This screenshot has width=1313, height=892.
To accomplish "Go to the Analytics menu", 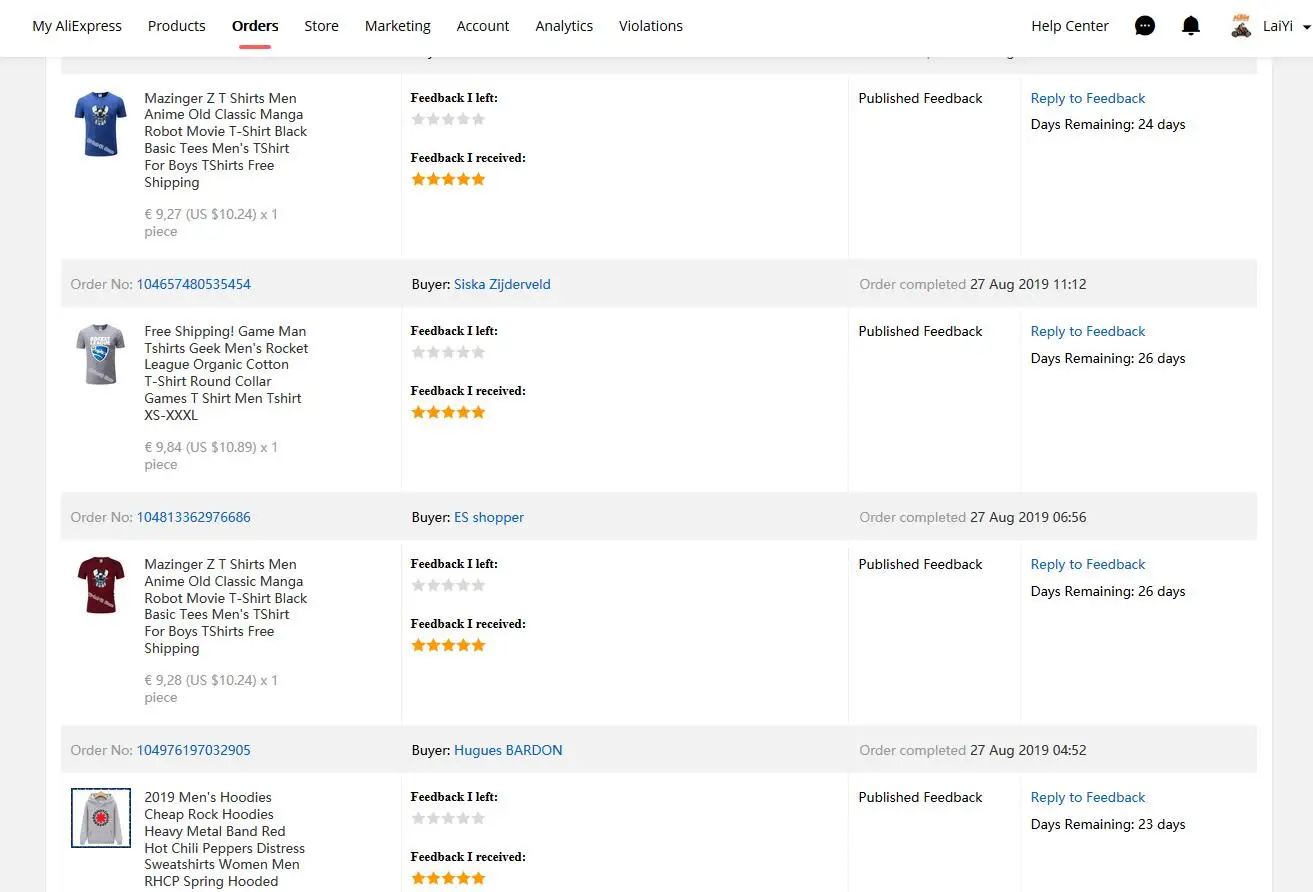I will (x=564, y=26).
